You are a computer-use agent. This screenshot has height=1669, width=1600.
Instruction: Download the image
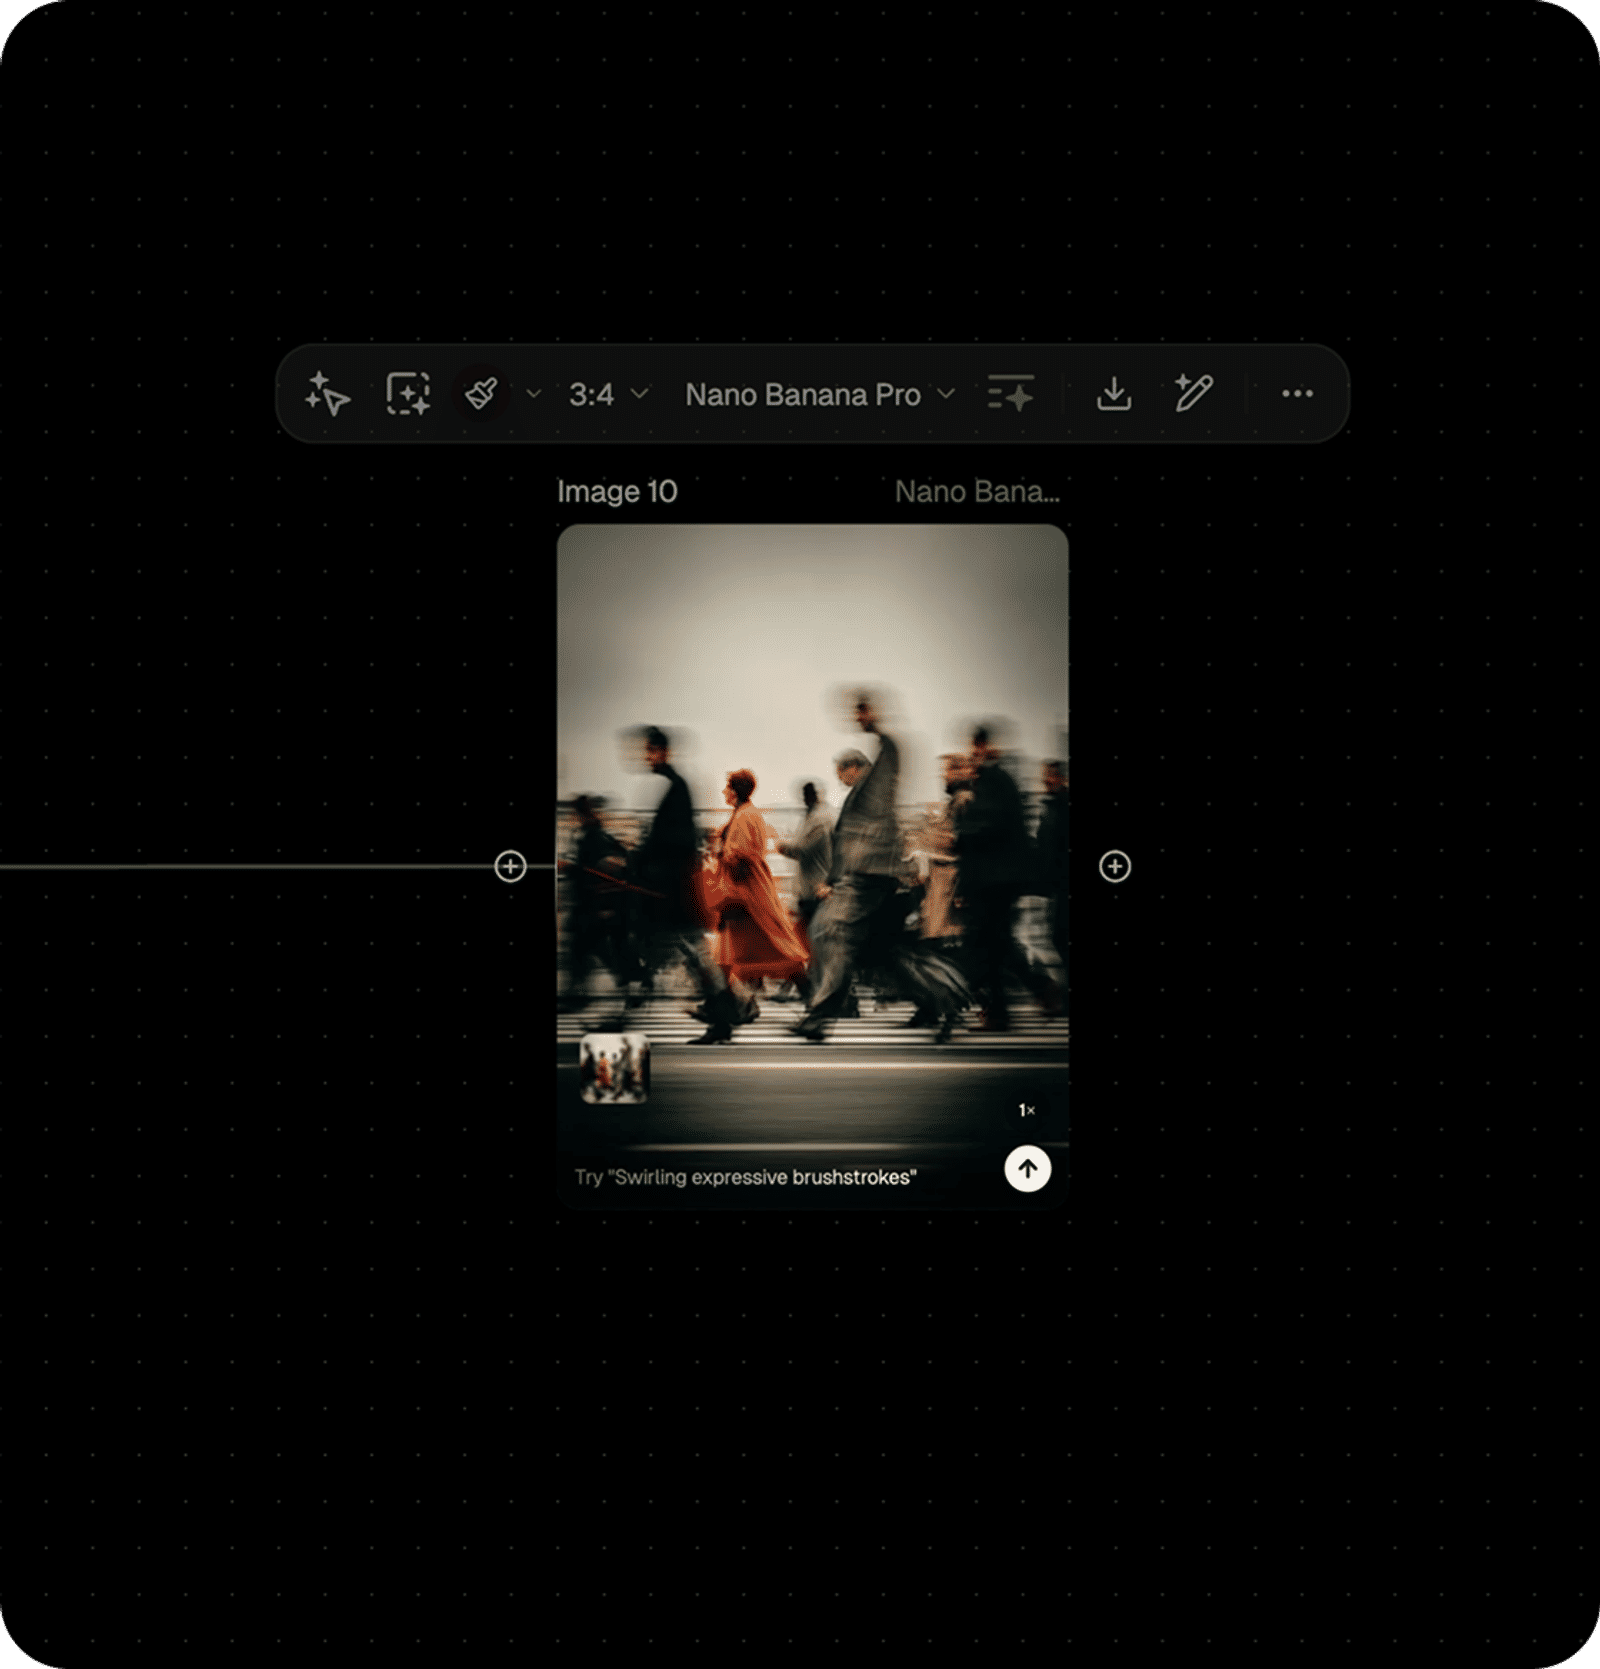[1114, 393]
